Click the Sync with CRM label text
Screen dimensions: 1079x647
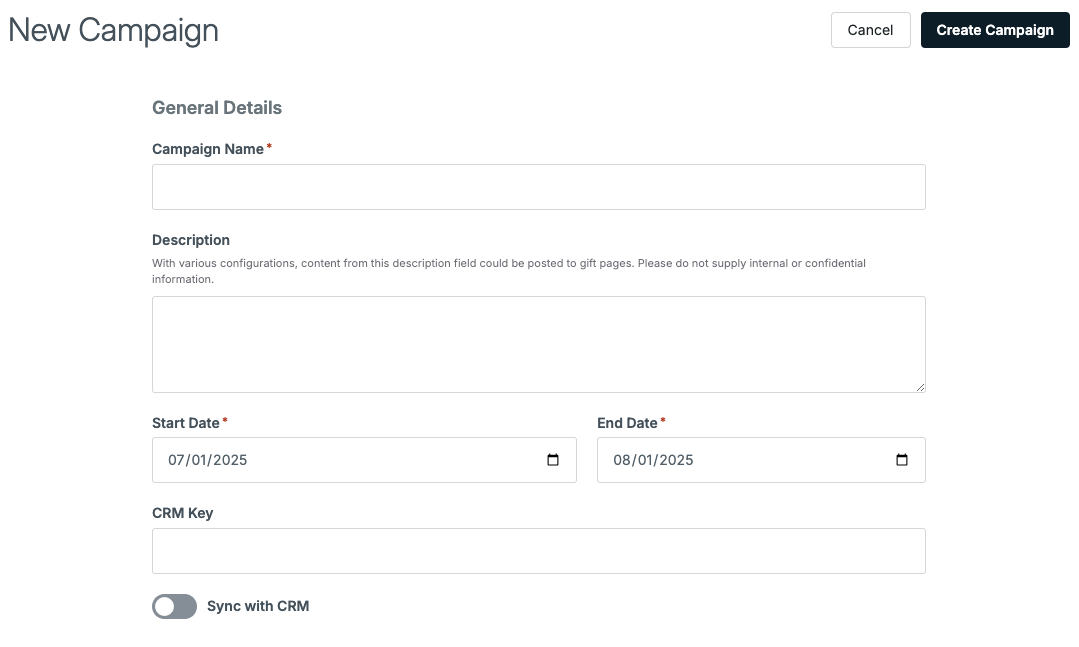pyautogui.click(x=258, y=606)
